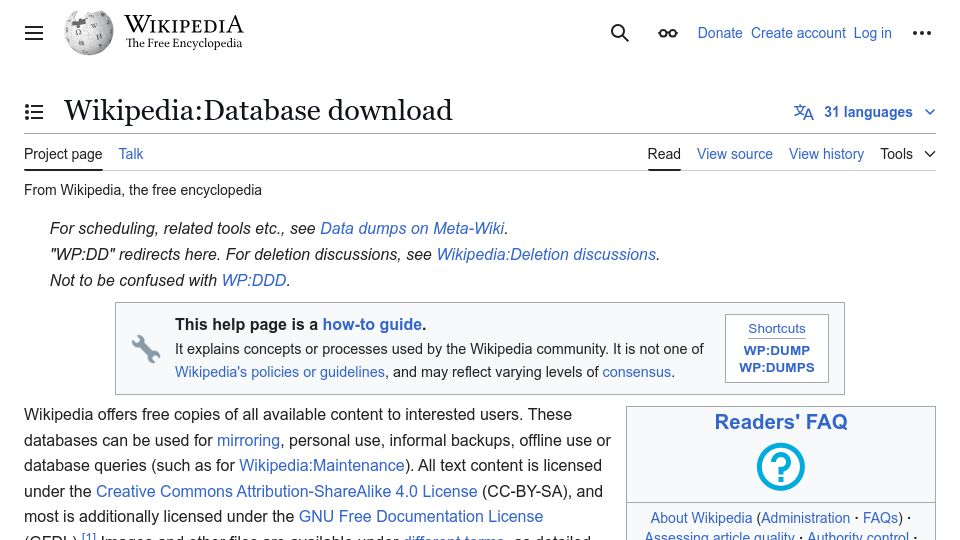This screenshot has width=960, height=540.
Task: Click the Readers' FAQ heading link
Action: 781,422
